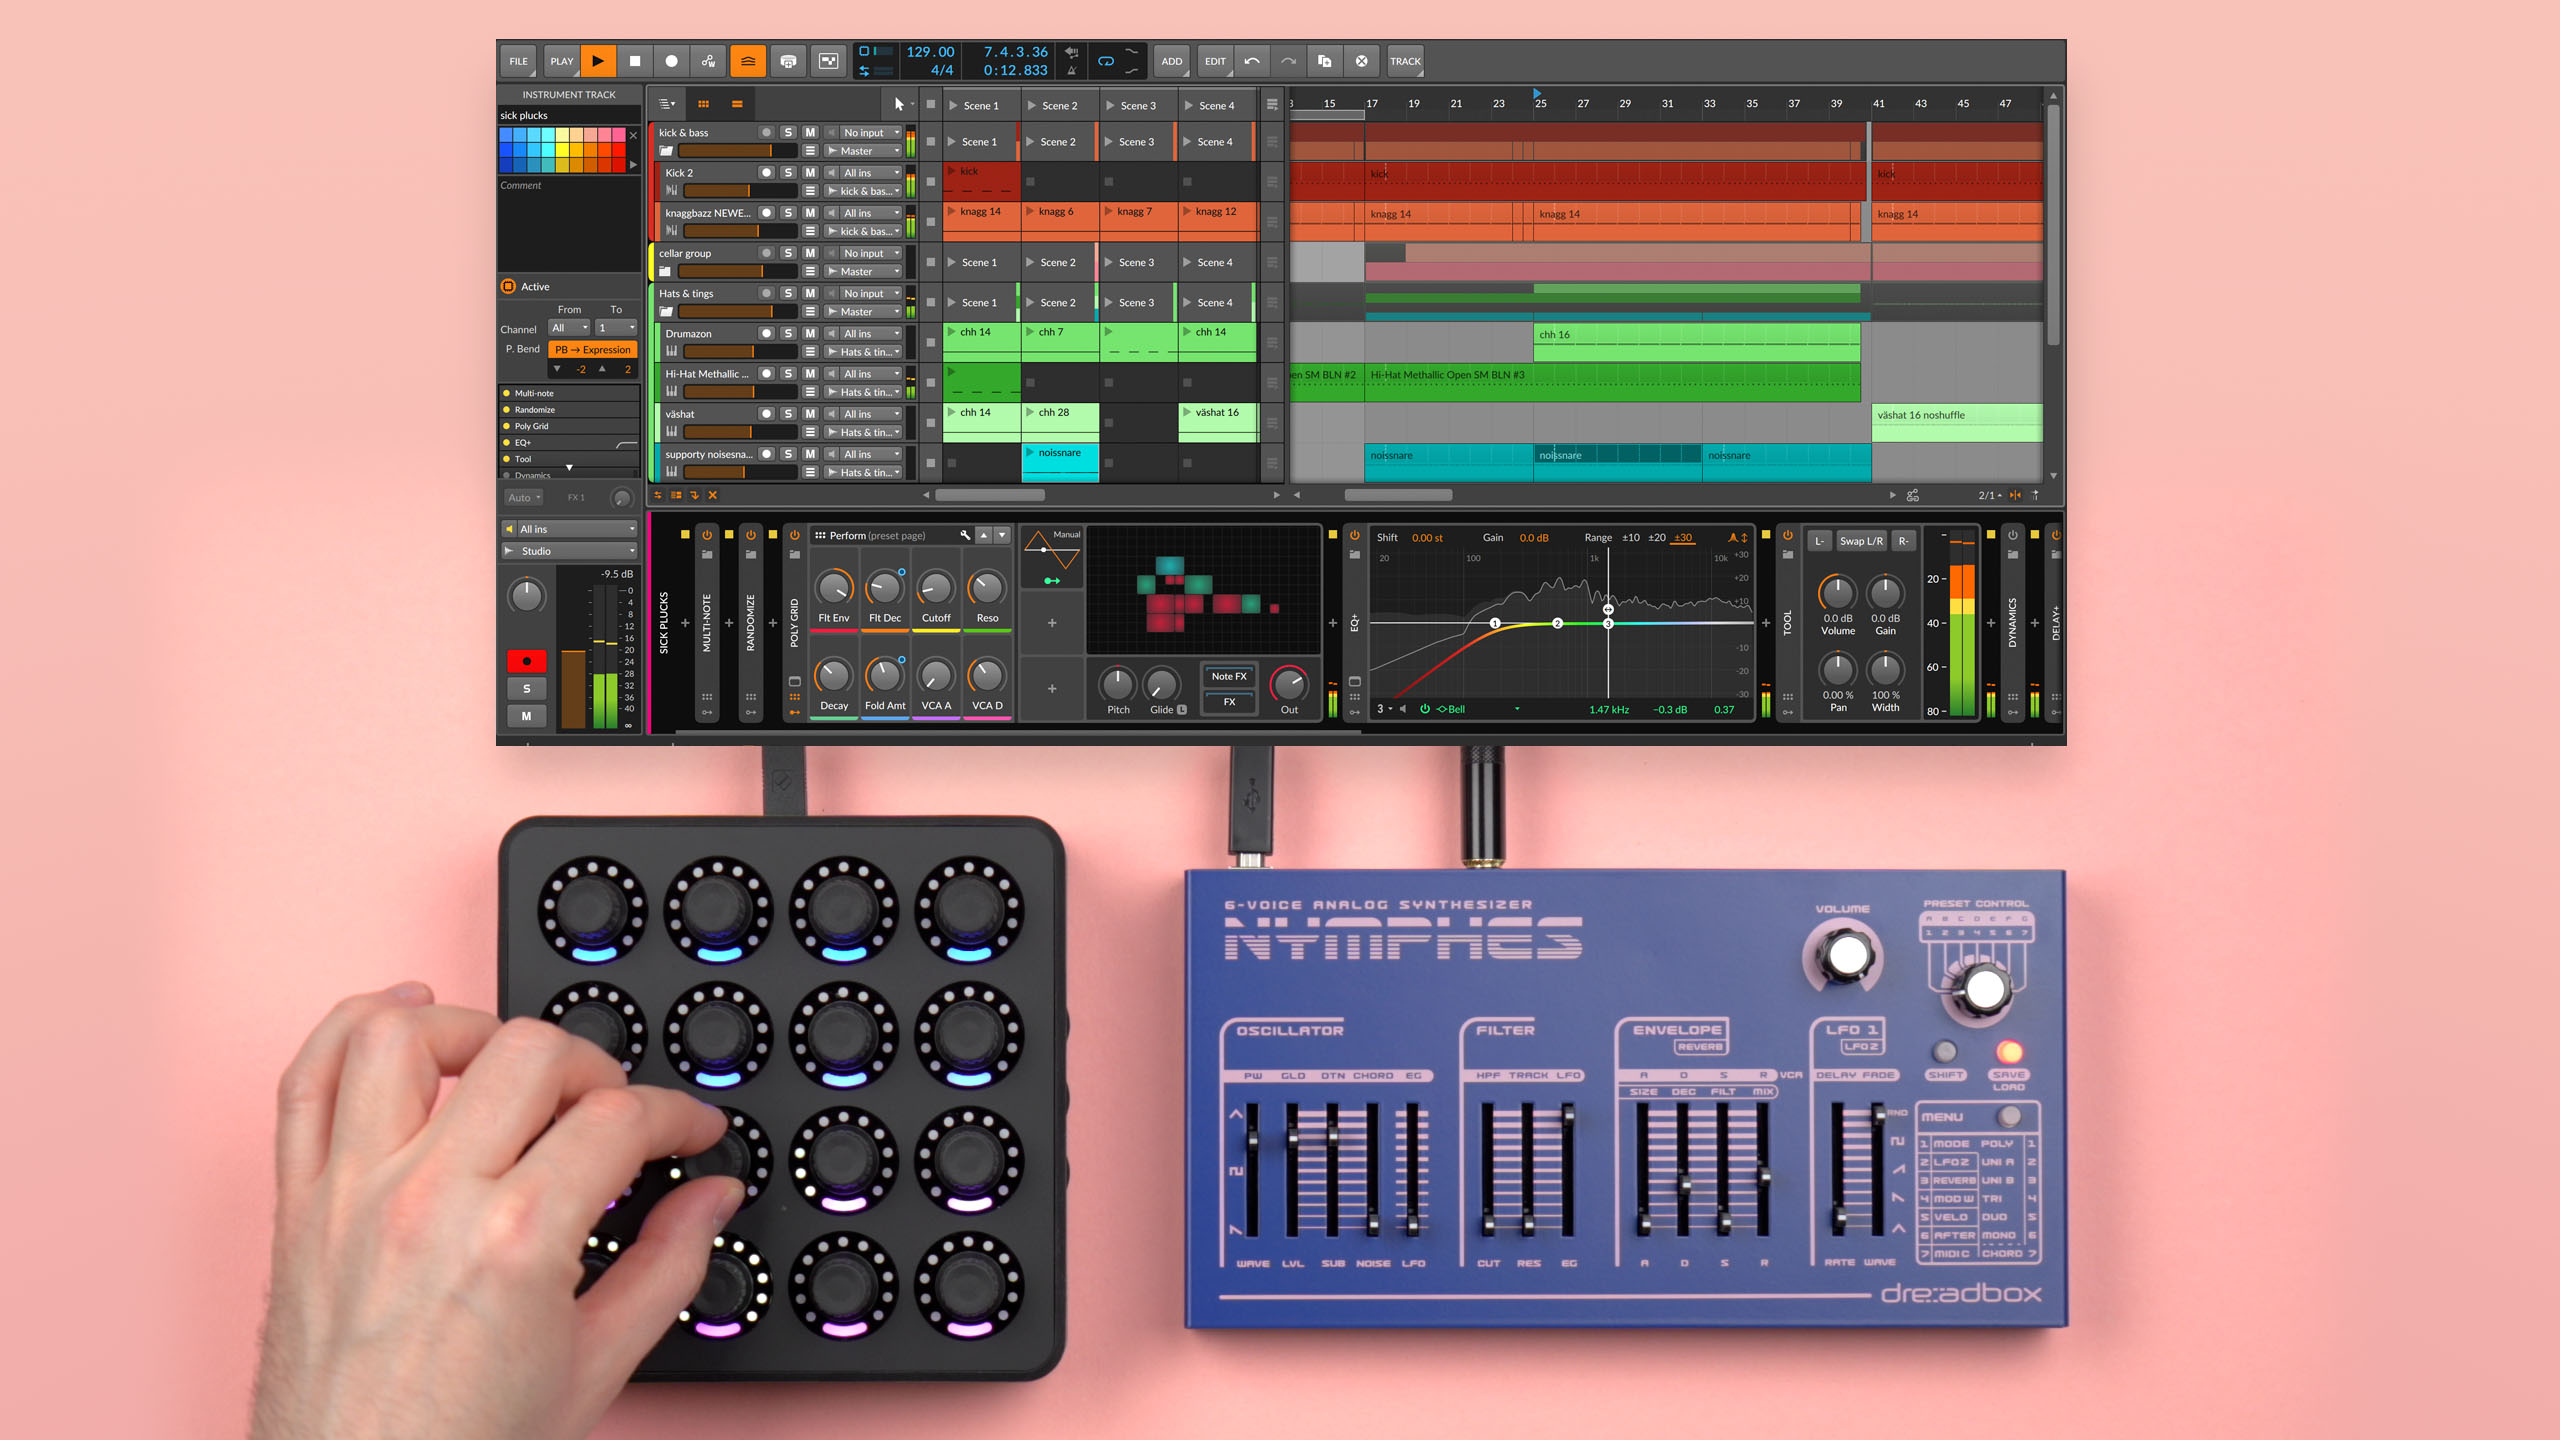Open the Channel From dropdown set to All
The width and height of the screenshot is (2560, 1440).
pyautogui.click(x=569, y=328)
